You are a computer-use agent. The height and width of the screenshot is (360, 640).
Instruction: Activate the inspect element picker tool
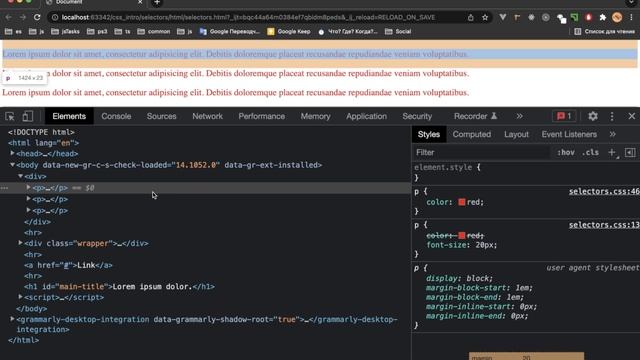(x=10, y=116)
